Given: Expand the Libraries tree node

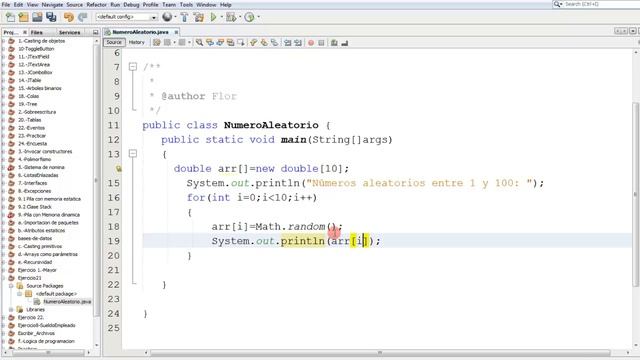Looking at the screenshot, I should (x=11, y=309).
